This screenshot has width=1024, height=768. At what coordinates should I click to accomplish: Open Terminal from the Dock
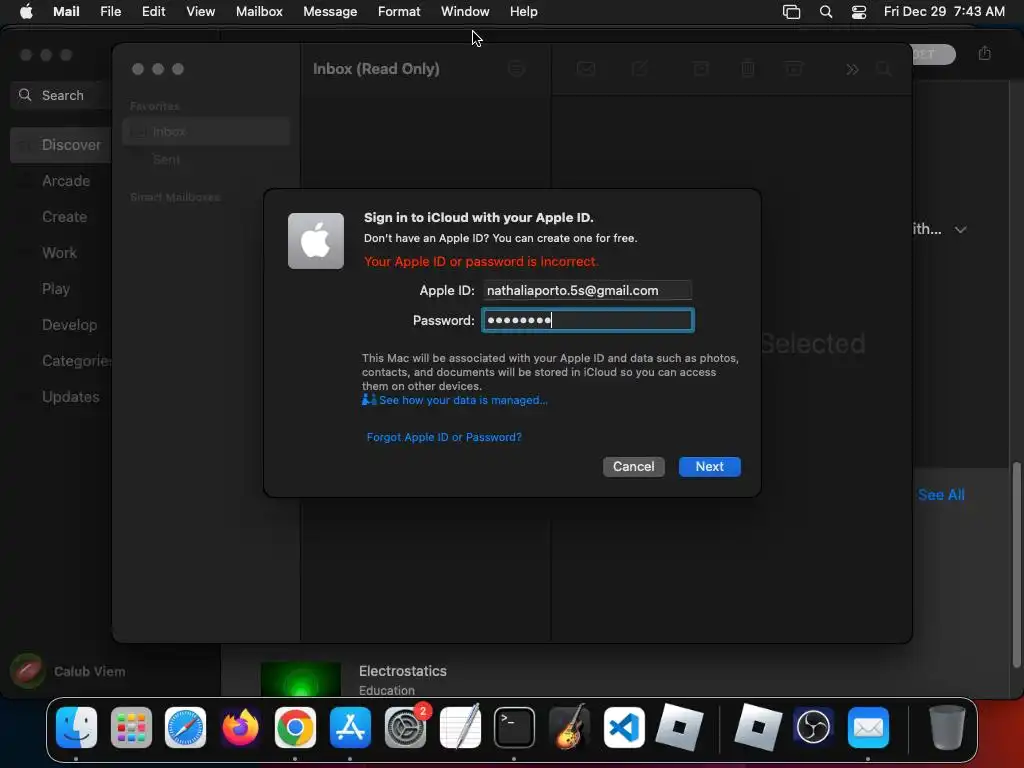(x=515, y=727)
